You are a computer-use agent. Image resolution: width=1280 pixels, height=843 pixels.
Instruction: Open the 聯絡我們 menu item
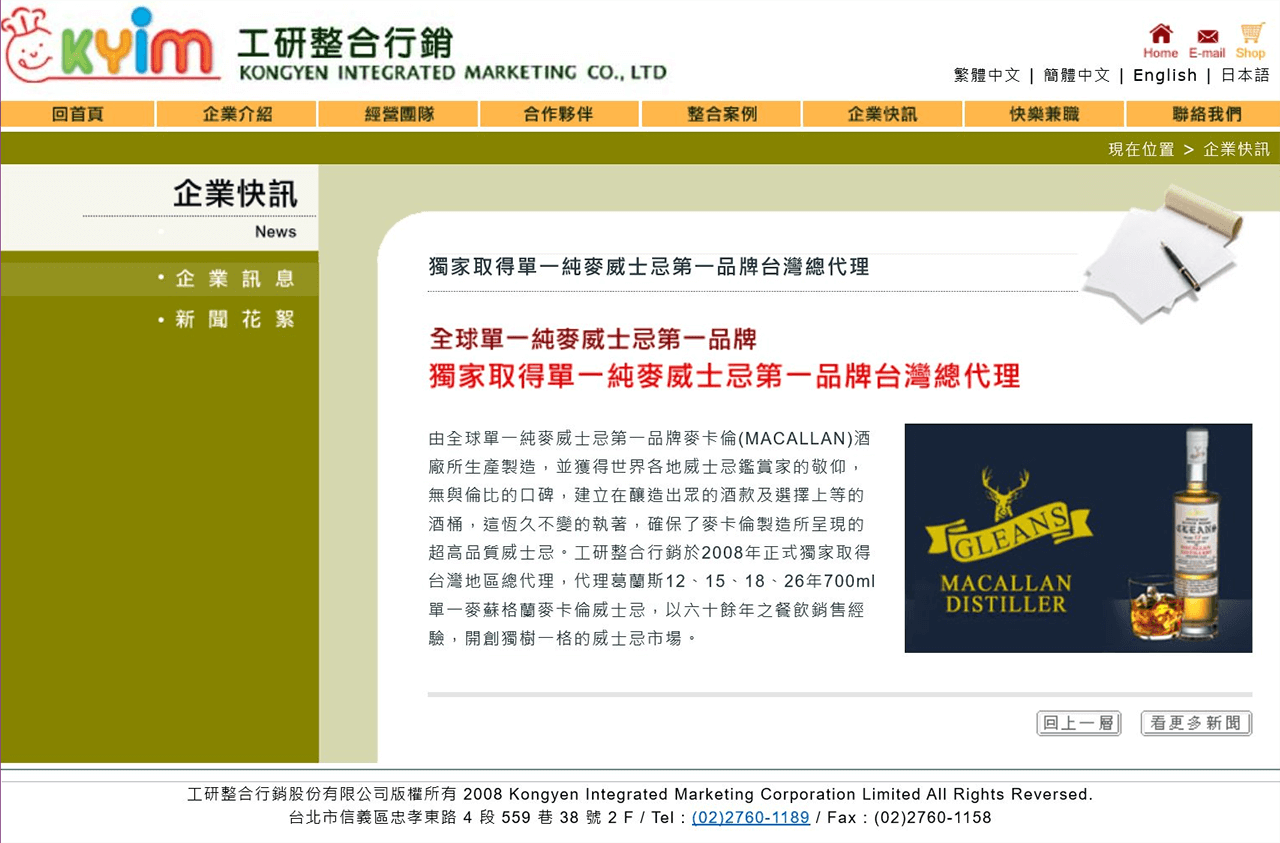(x=1204, y=114)
